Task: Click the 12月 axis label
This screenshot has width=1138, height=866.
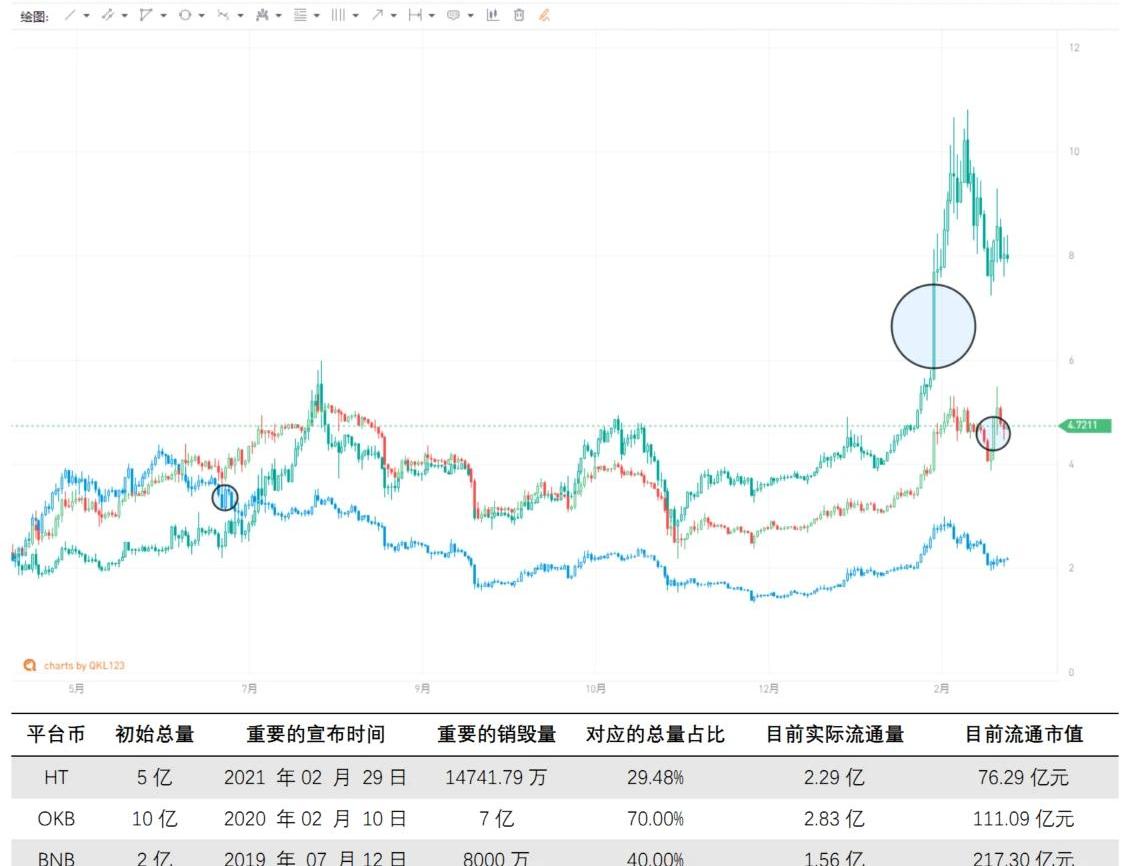Action: (x=769, y=688)
